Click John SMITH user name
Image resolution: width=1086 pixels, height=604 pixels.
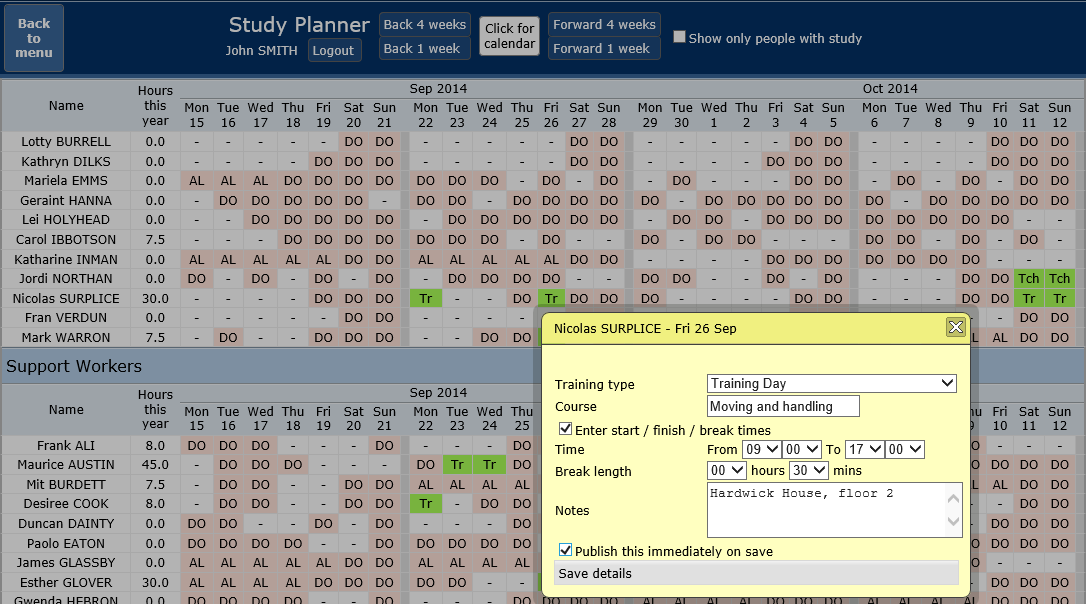tap(261, 51)
